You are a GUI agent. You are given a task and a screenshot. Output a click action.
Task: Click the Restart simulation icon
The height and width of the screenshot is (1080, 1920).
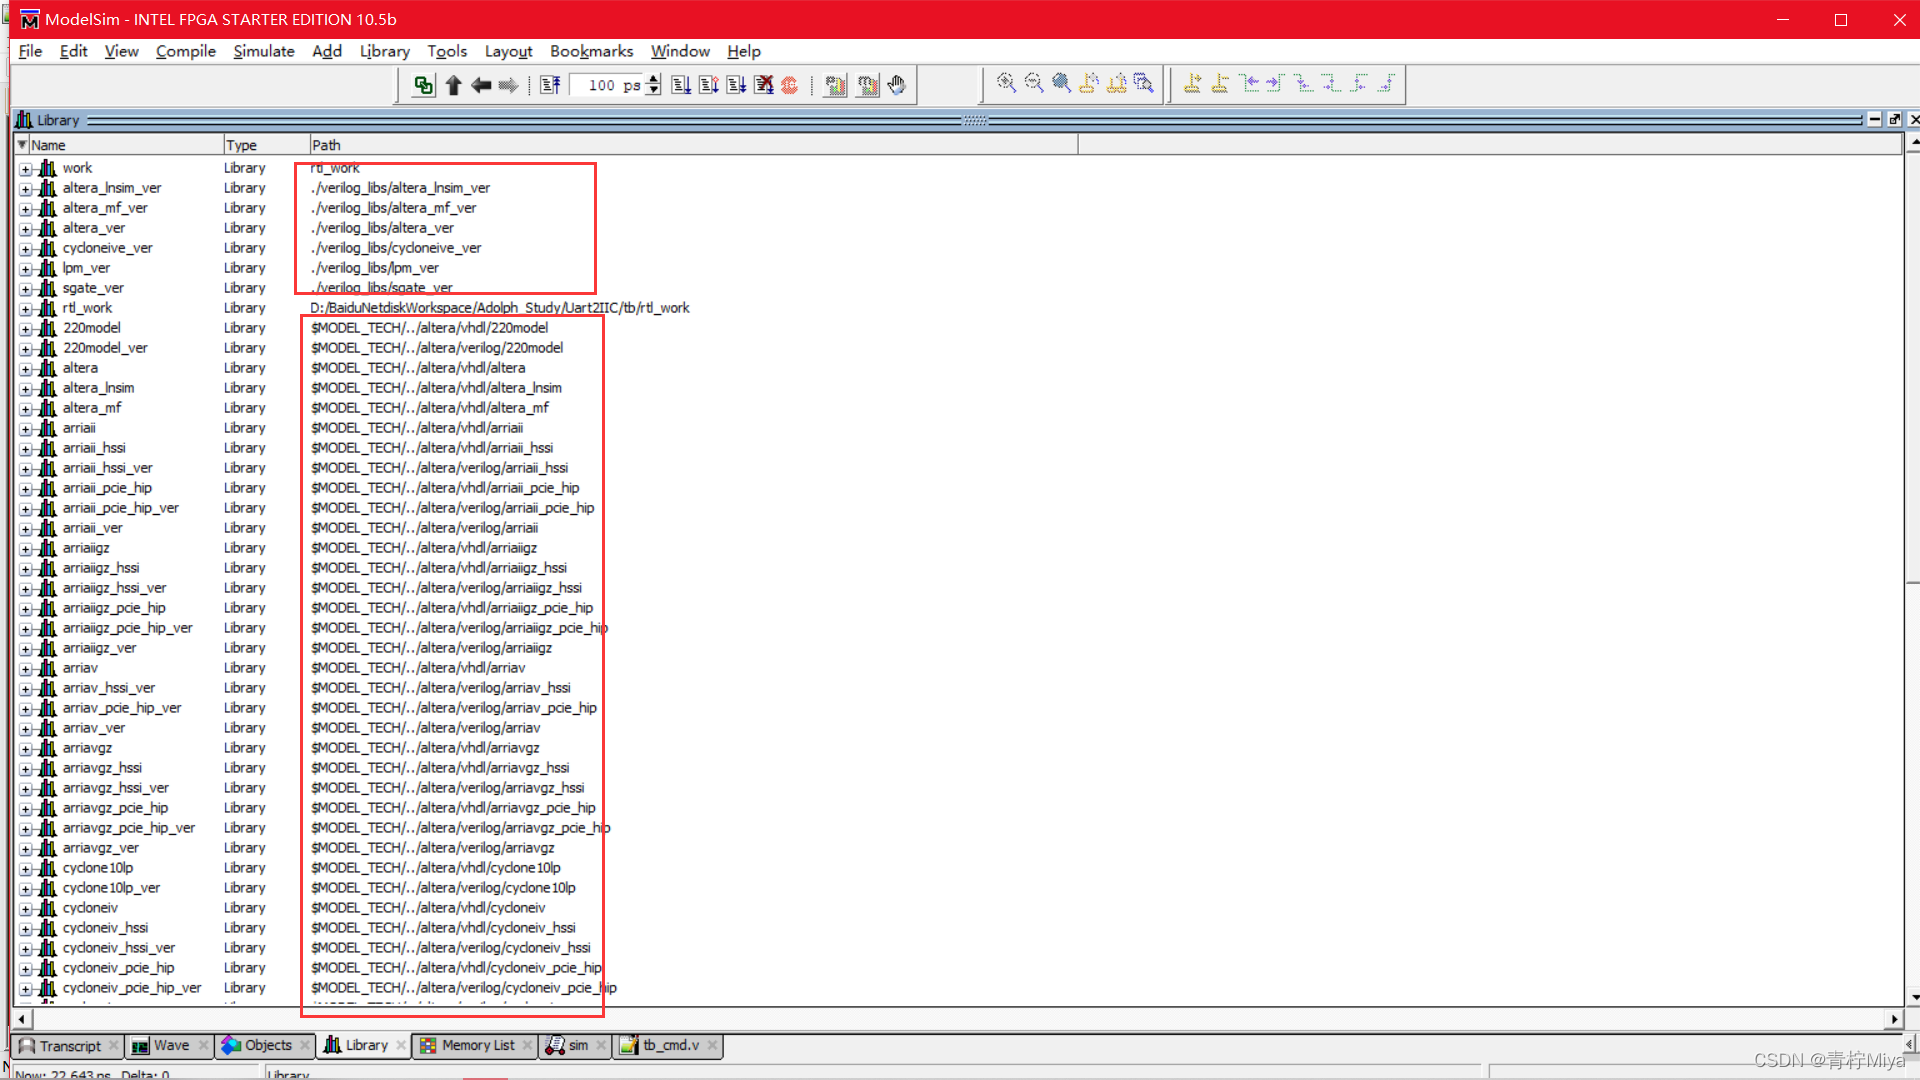click(x=550, y=85)
